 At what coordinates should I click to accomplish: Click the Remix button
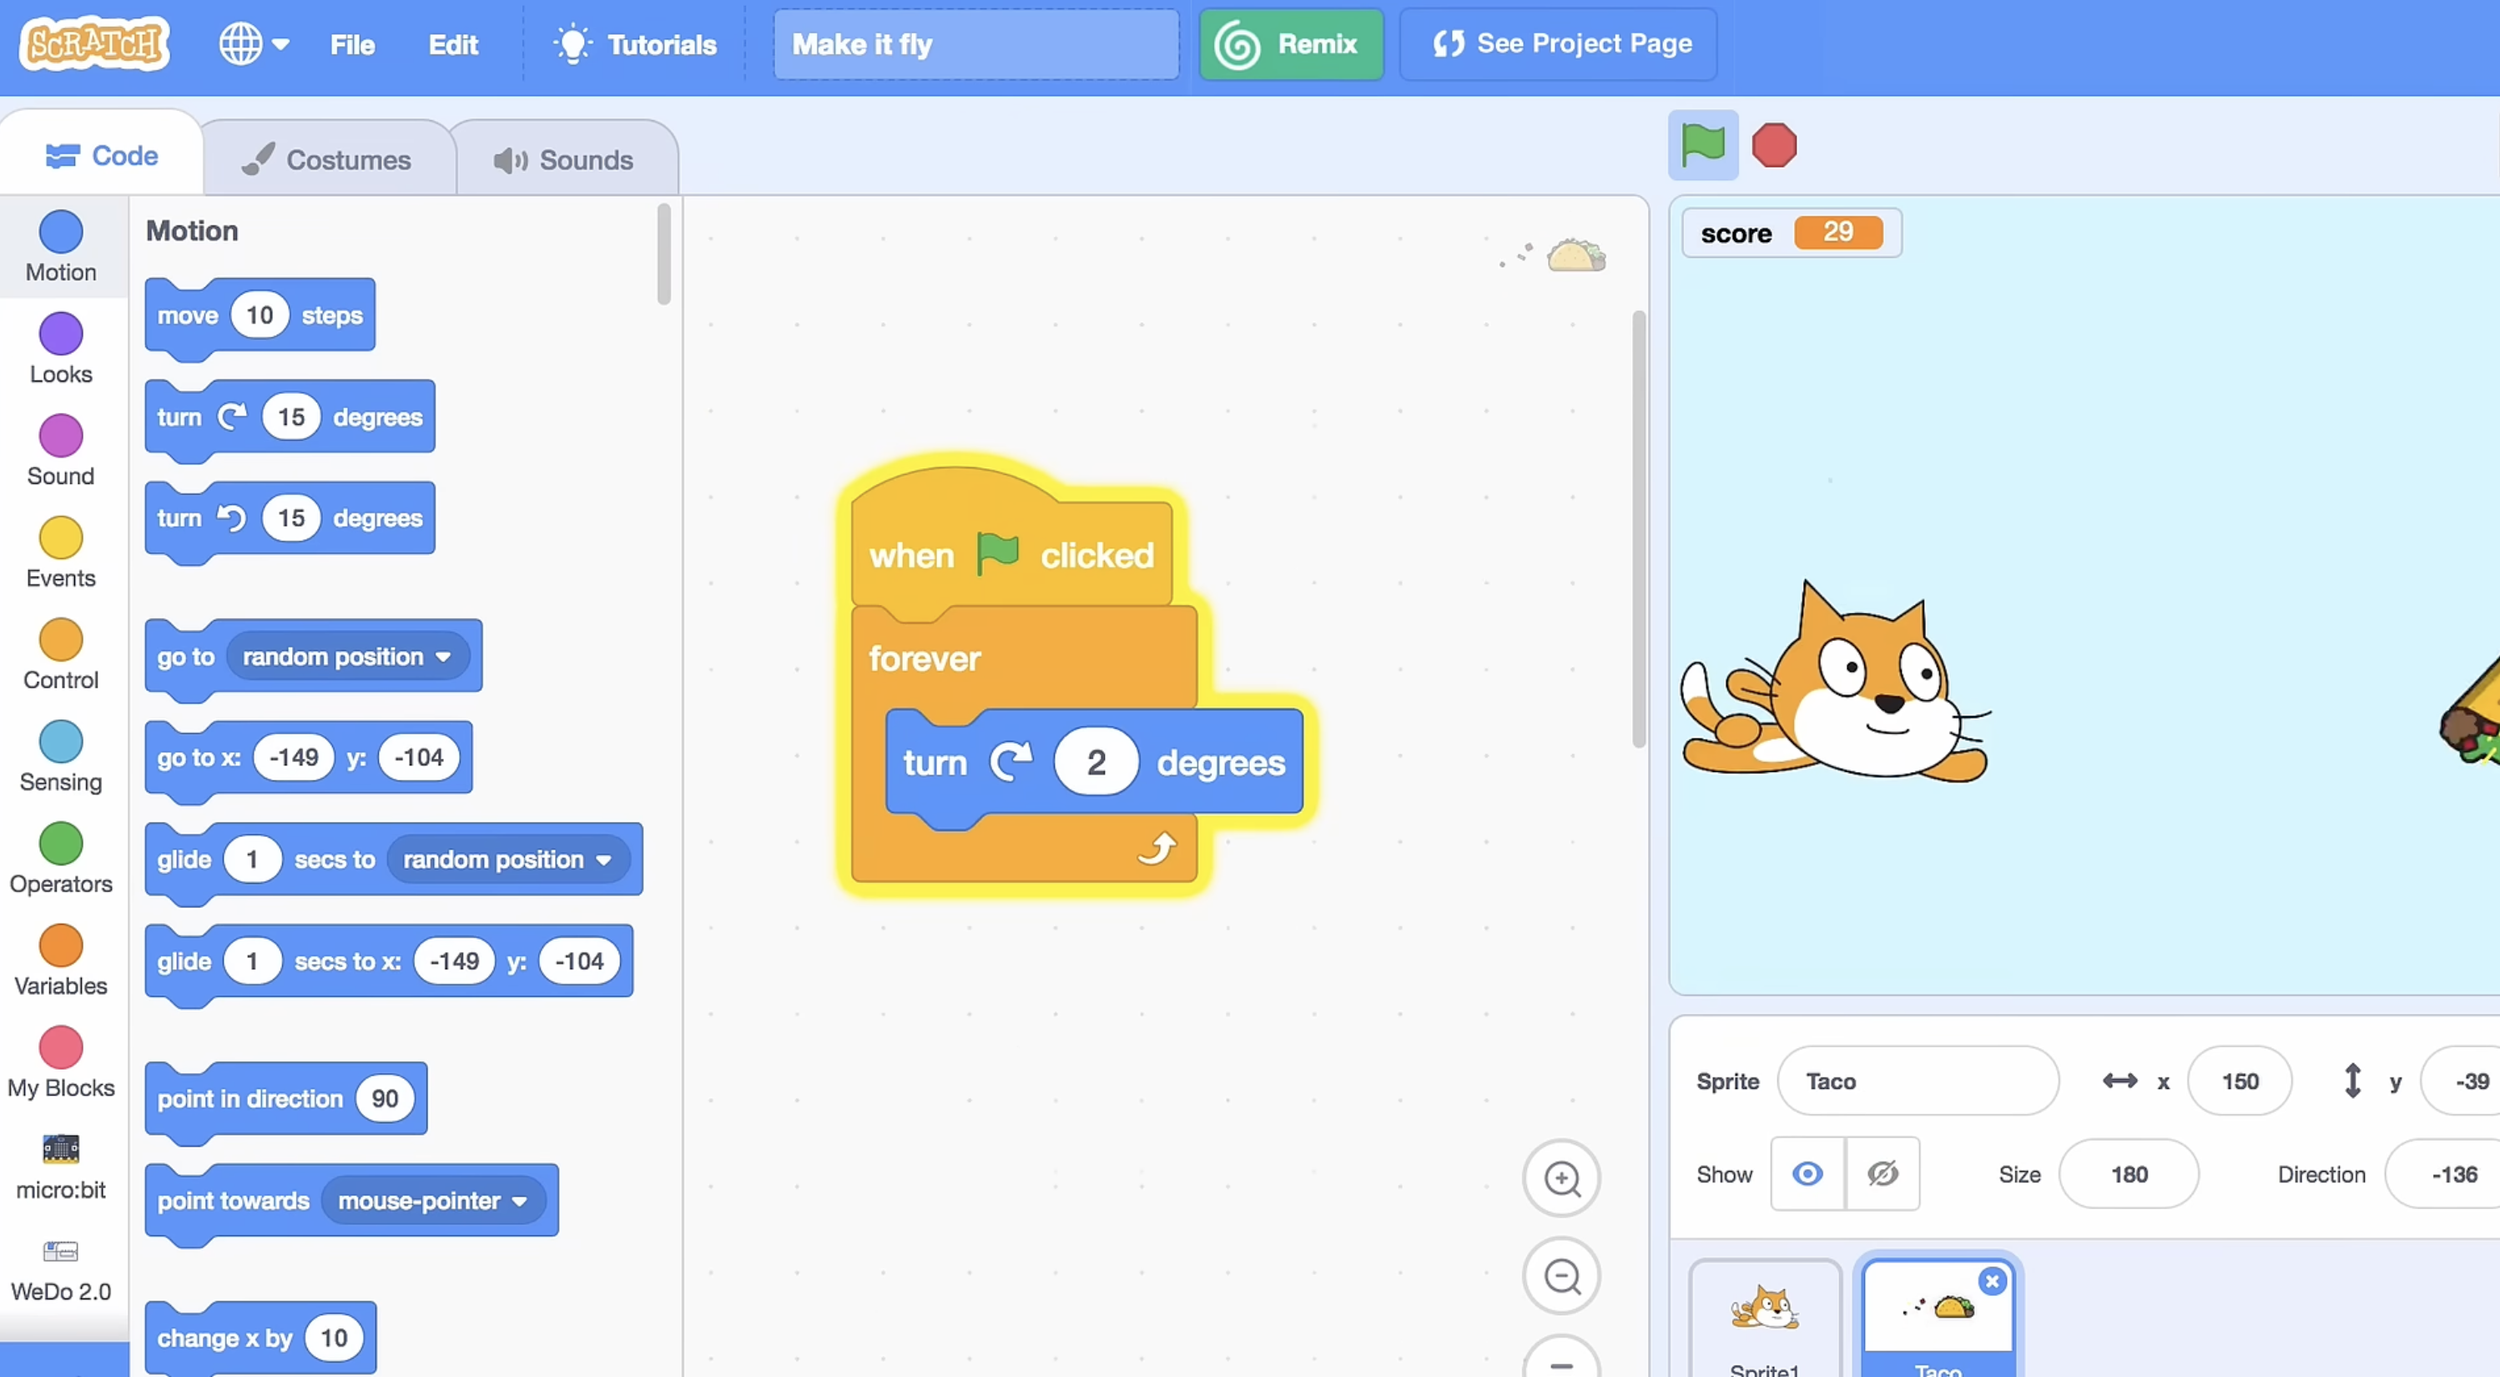point(1290,44)
